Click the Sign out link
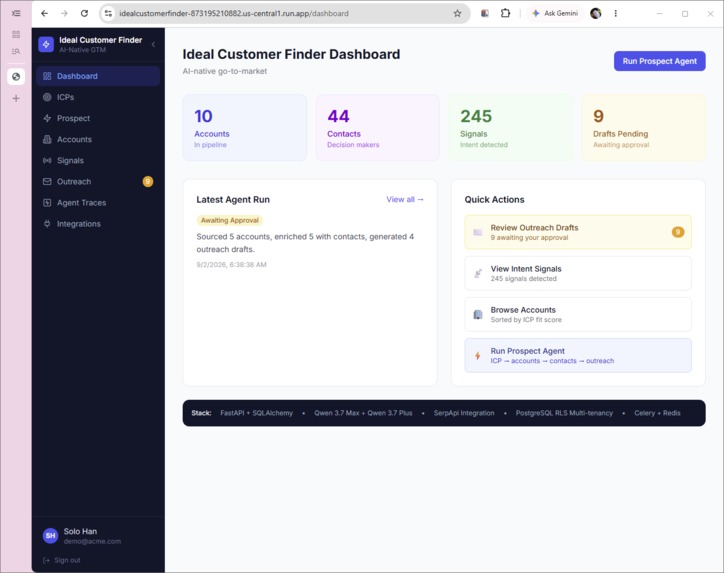 (61, 560)
